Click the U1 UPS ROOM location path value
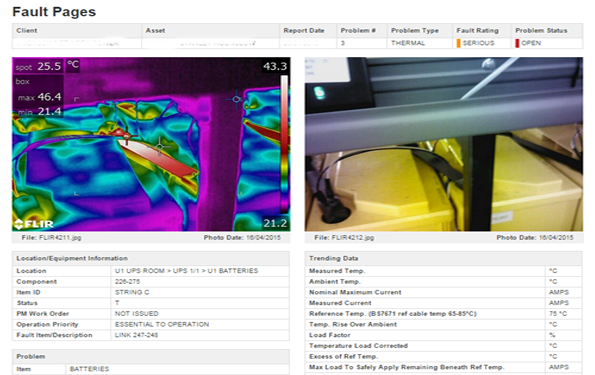The width and height of the screenshot is (595, 375). click(186, 271)
